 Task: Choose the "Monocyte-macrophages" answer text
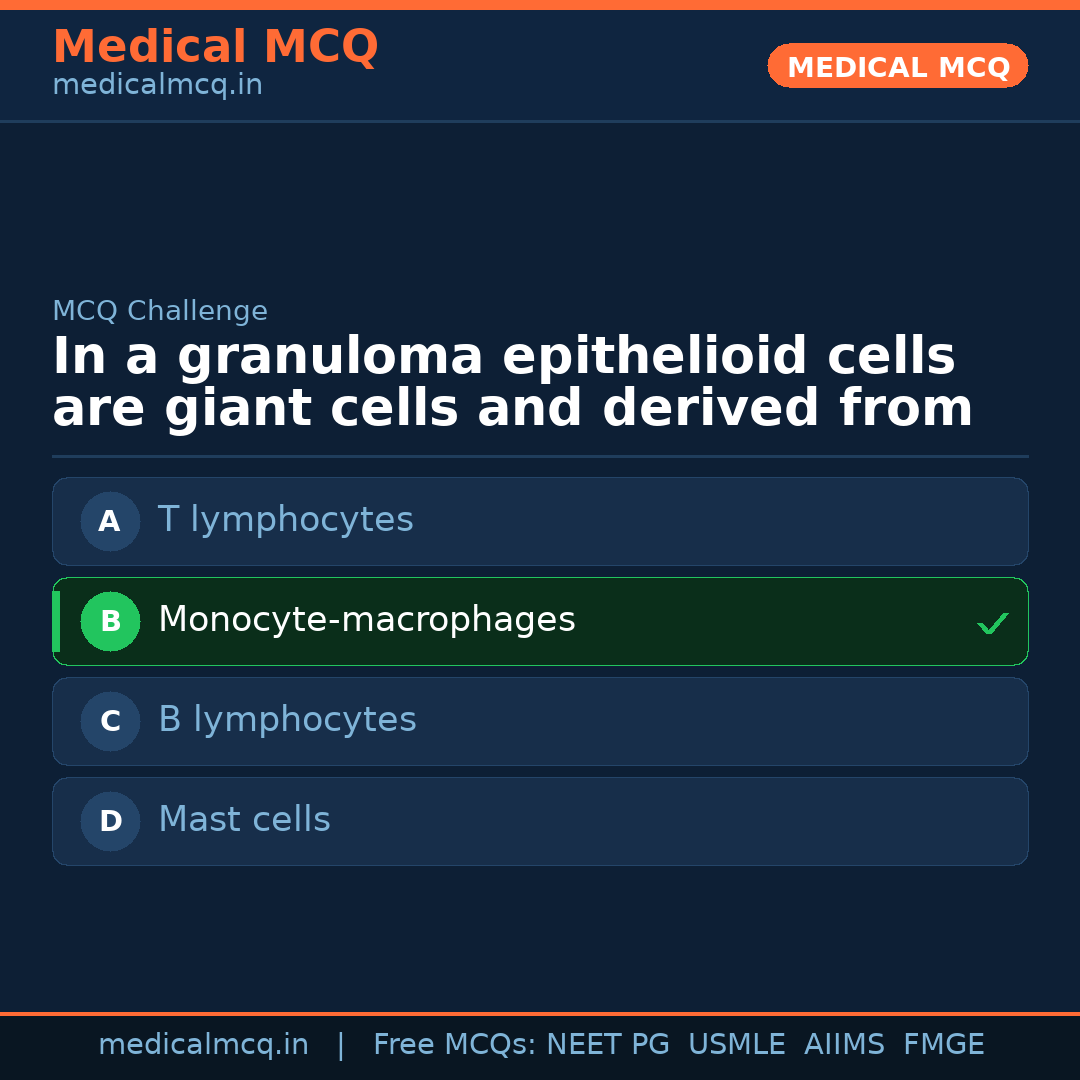click(366, 620)
